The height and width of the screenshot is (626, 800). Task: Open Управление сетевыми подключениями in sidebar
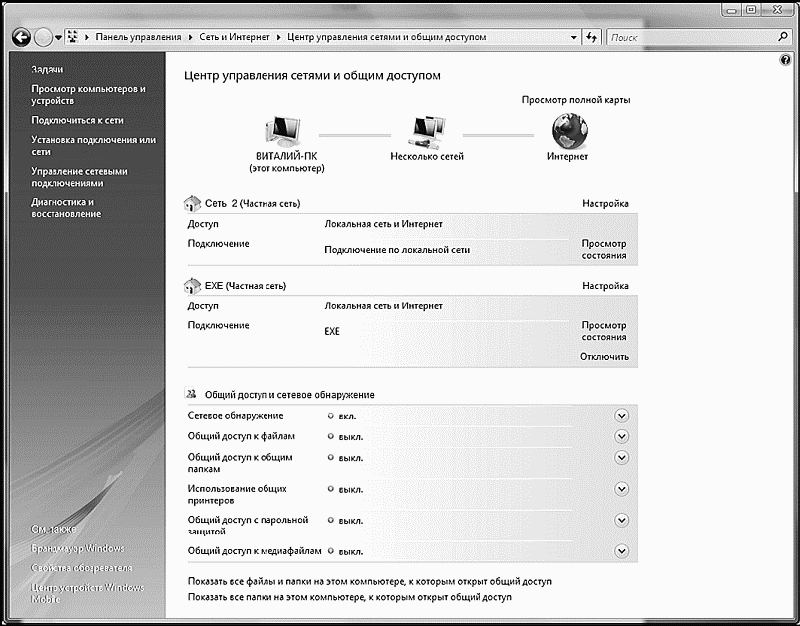pos(79,177)
